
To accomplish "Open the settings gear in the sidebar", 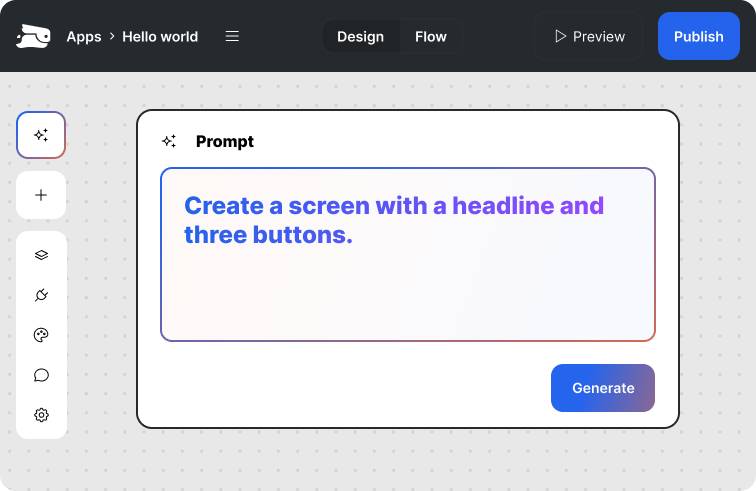I will [41, 415].
